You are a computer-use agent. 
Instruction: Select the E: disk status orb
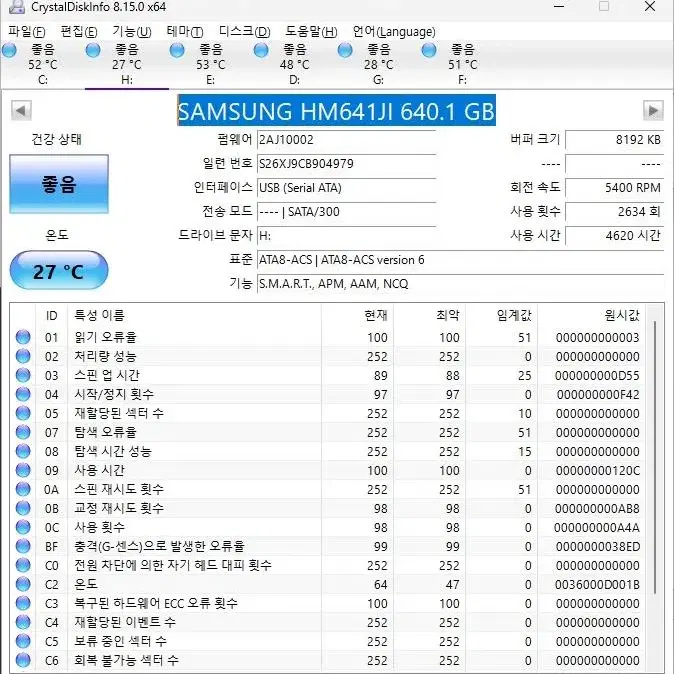pos(177,50)
